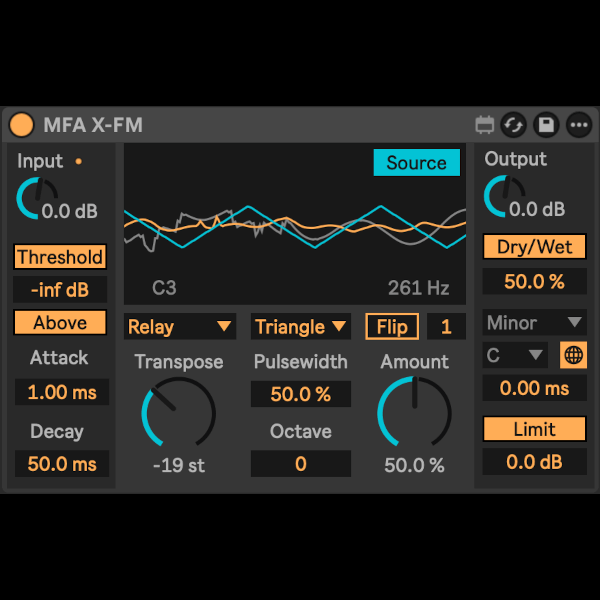Viewport: 600px width, 600px height.
Task: Open the Triangle waveform dropdown
Action: point(301,327)
